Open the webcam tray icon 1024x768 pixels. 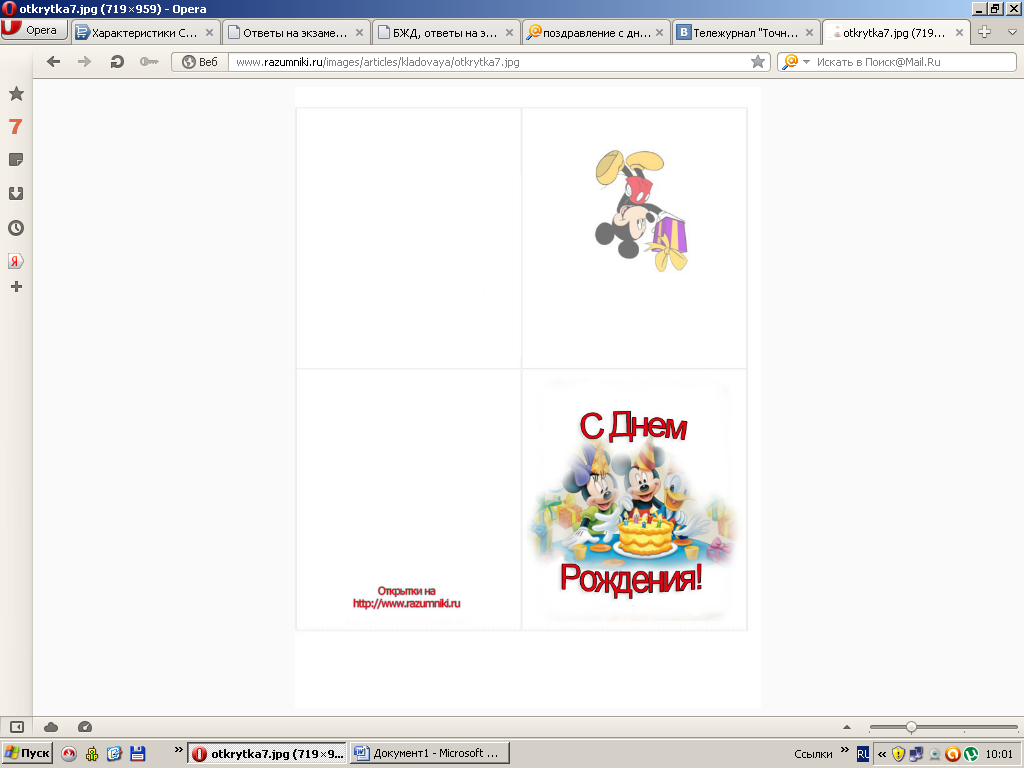tap(935, 754)
